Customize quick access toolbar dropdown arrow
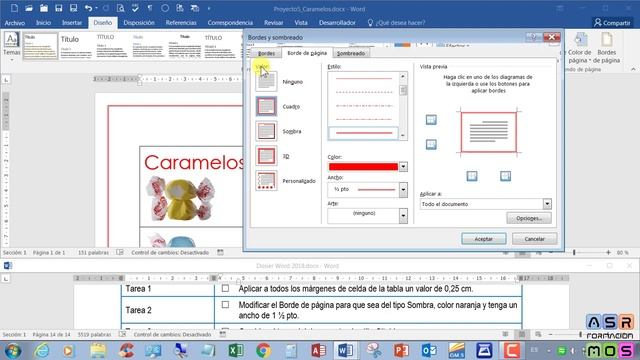Screen dimensions: 640x360 [x=209, y=8]
